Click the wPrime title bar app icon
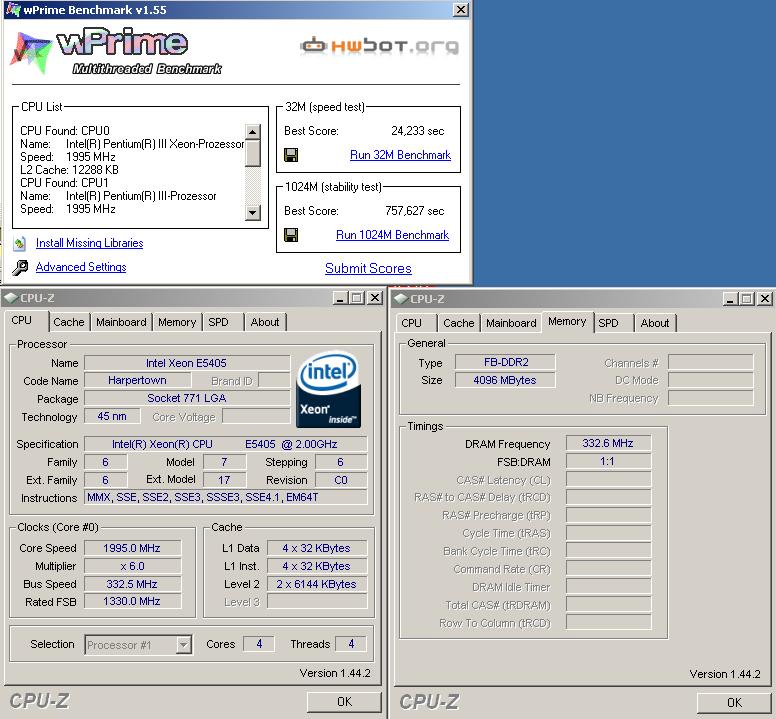 point(12,9)
